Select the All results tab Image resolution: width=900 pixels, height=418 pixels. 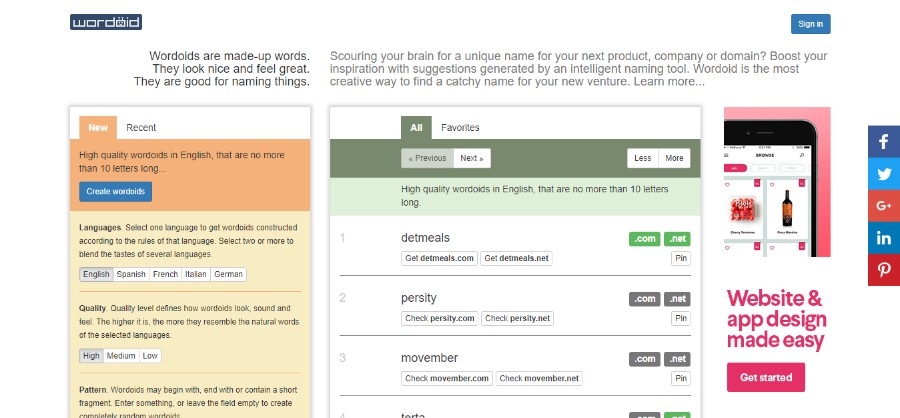pyautogui.click(x=416, y=127)
